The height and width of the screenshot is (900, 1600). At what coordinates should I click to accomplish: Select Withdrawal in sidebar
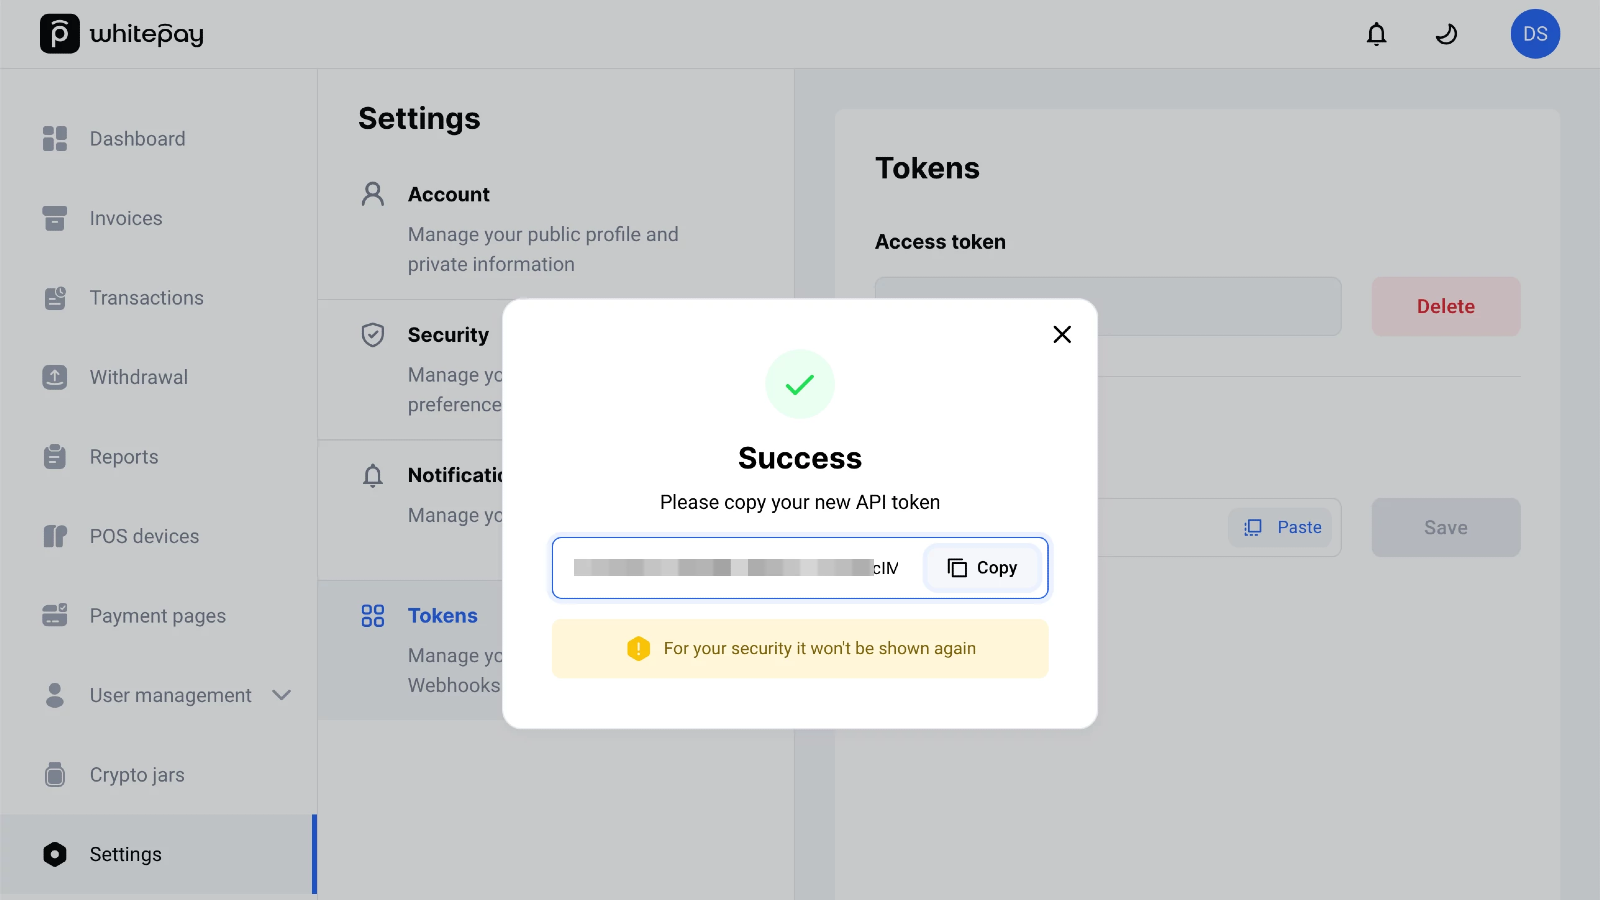138,377
